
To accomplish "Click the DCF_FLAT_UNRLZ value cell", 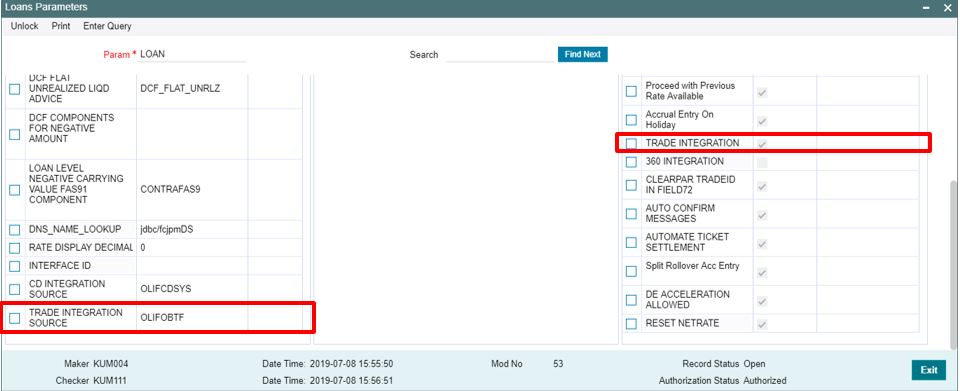I will coord(192,89).
